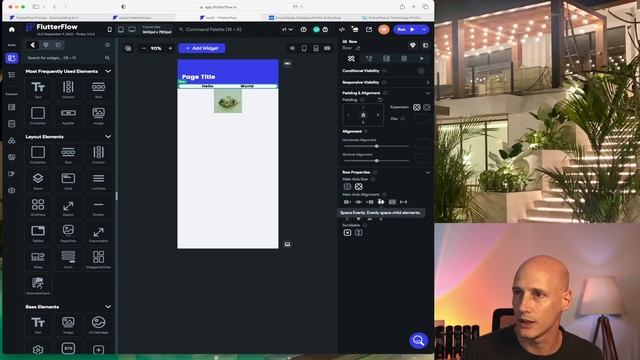Add a GridView widget from Layout Elements
The height and width of the screenshot is (360, 640).
[38, 207]
